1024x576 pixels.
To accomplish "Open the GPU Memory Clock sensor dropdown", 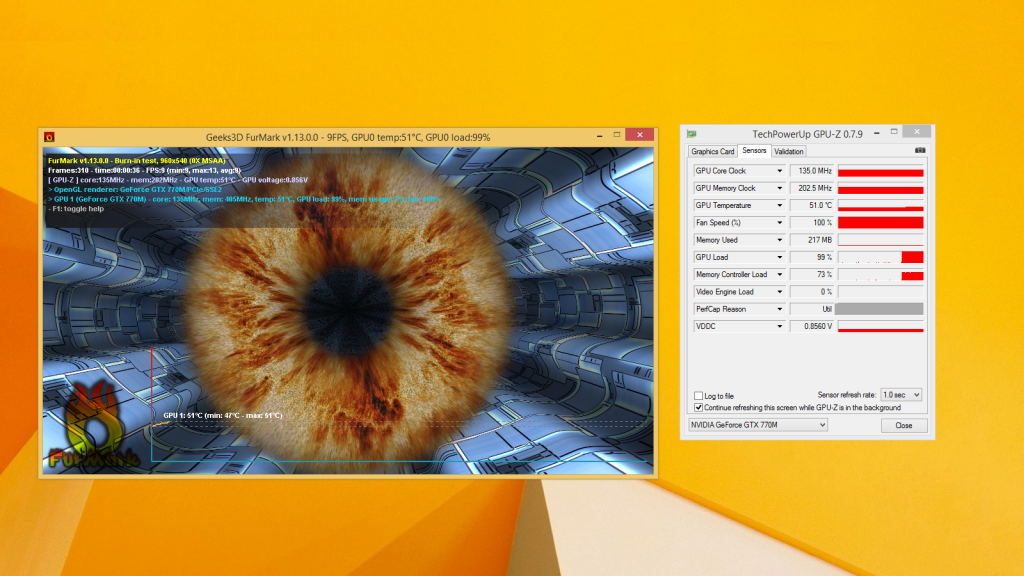I will tap(779, 188).
